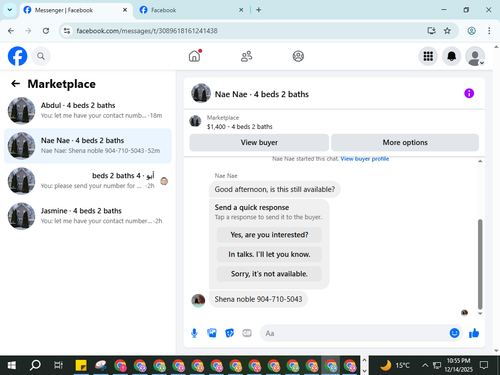Viewport: 500px width, 375px height.
Task: Open the Facebook search magnifier
Action: tap(41, 56)
